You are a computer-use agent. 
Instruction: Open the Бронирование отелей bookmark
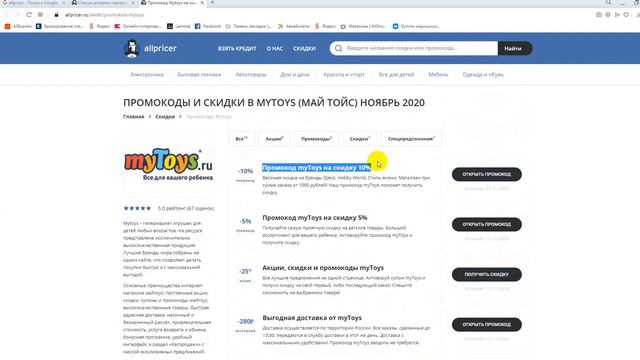coord(60,26)
